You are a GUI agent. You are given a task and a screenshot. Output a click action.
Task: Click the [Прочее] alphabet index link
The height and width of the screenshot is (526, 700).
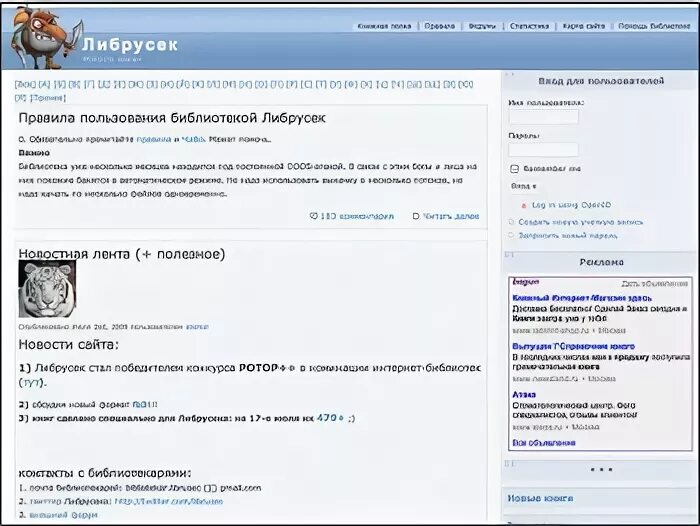click(x=47, y=98)
